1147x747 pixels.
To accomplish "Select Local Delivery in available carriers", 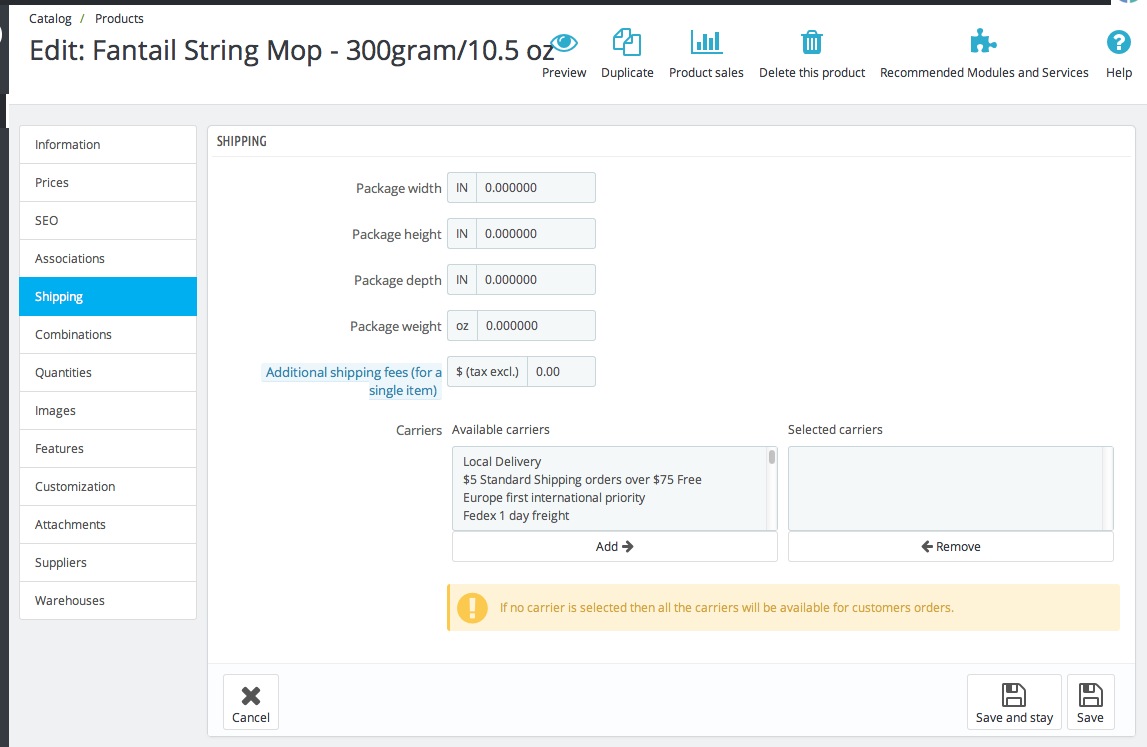I will click(x=502, y=462).
